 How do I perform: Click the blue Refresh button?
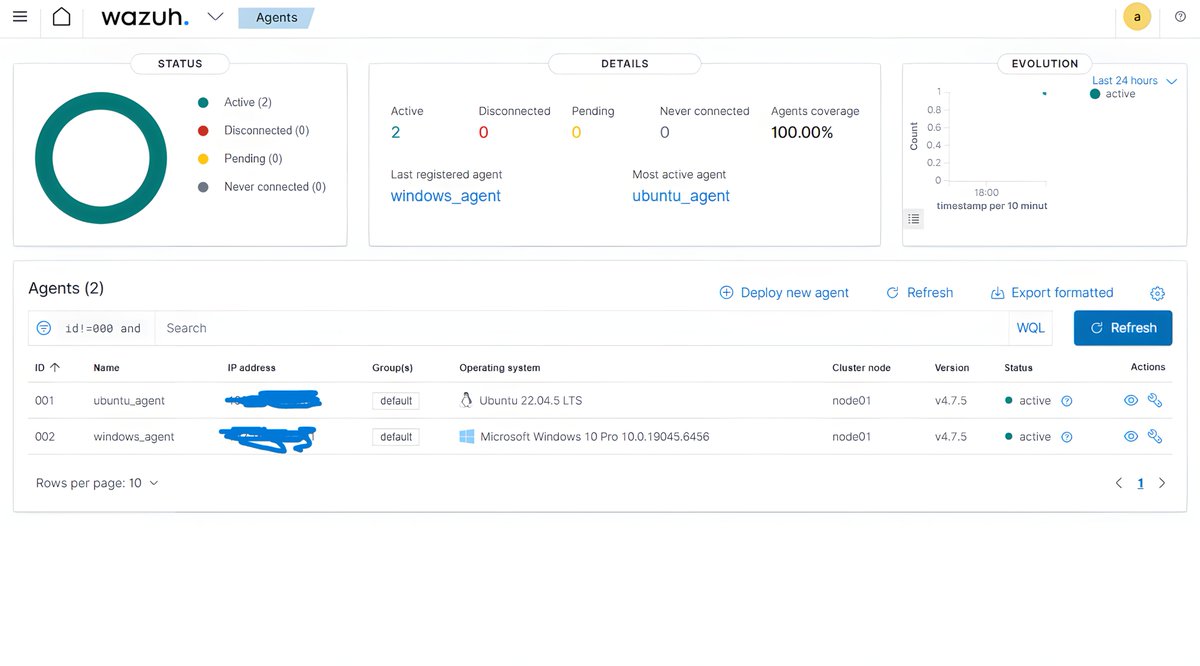(x=1123, y=328)
